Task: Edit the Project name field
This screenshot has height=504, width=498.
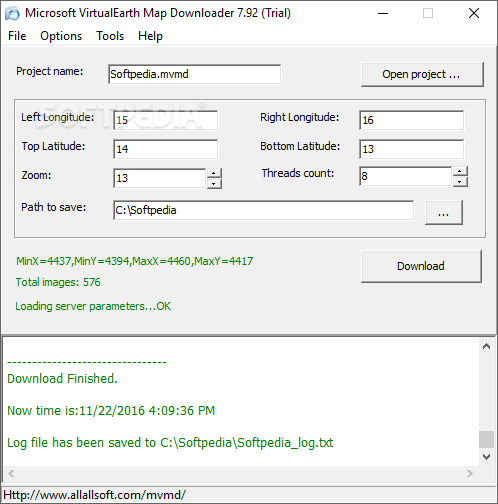Action: pyautogui.click(x=194, y=74)
